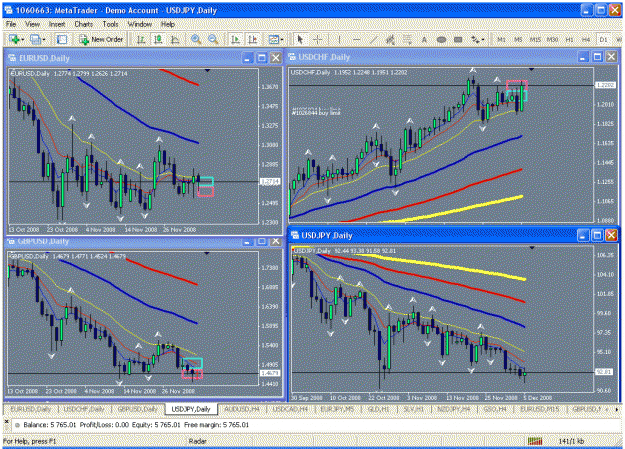625x449 pixels.
Task: Select the text label A tool
Action: 424,39
